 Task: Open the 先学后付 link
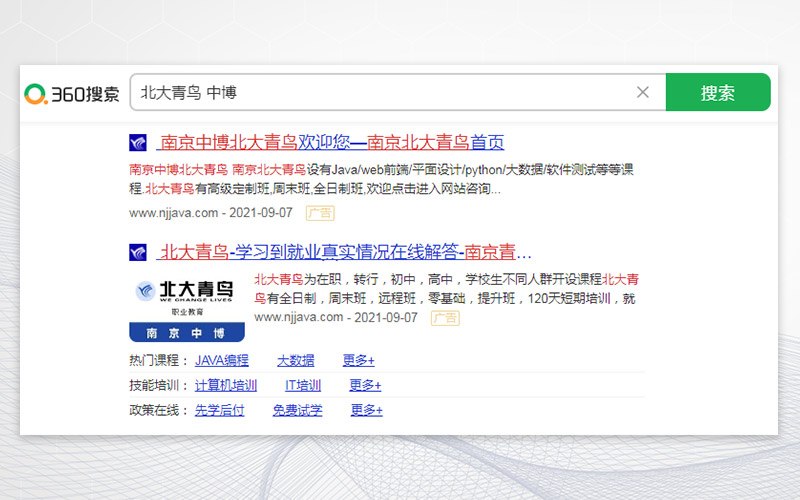tap(219, 410)
